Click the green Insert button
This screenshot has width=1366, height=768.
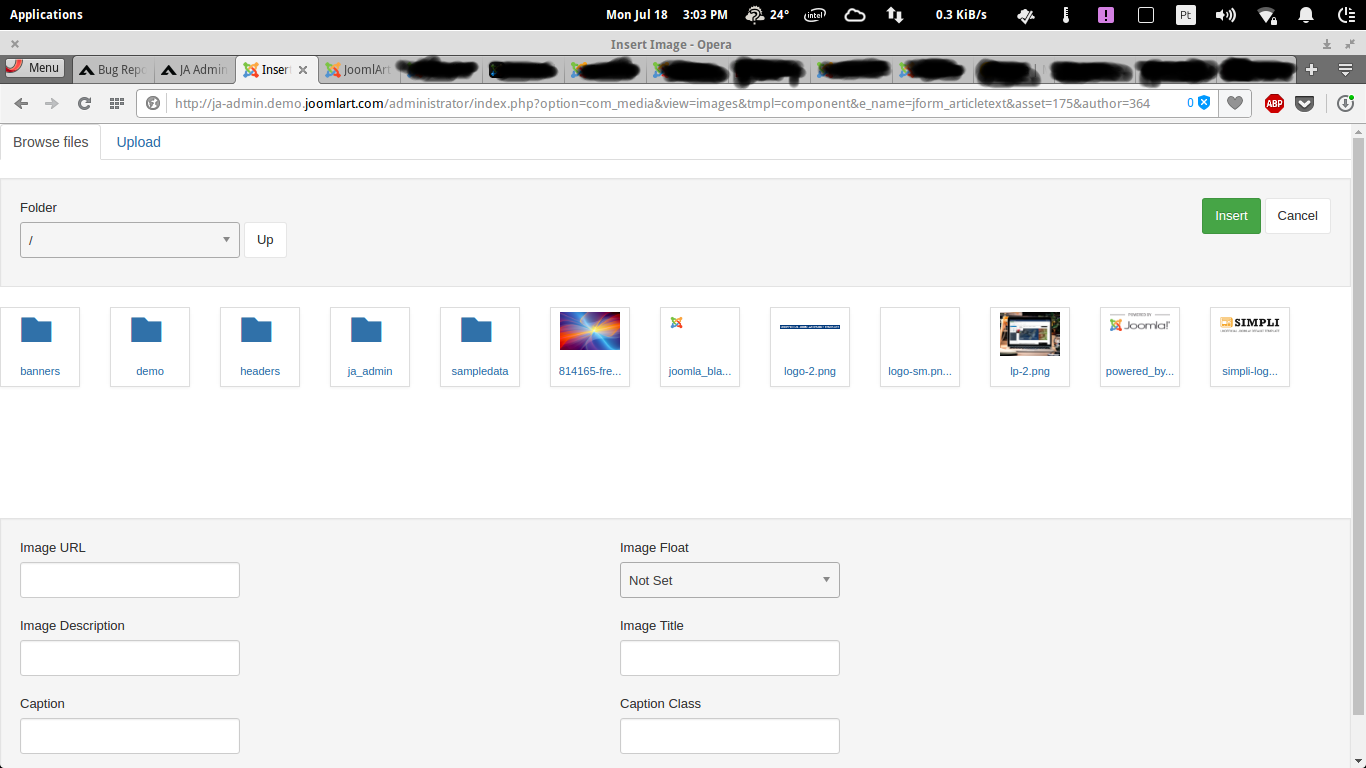point(1231,216)
